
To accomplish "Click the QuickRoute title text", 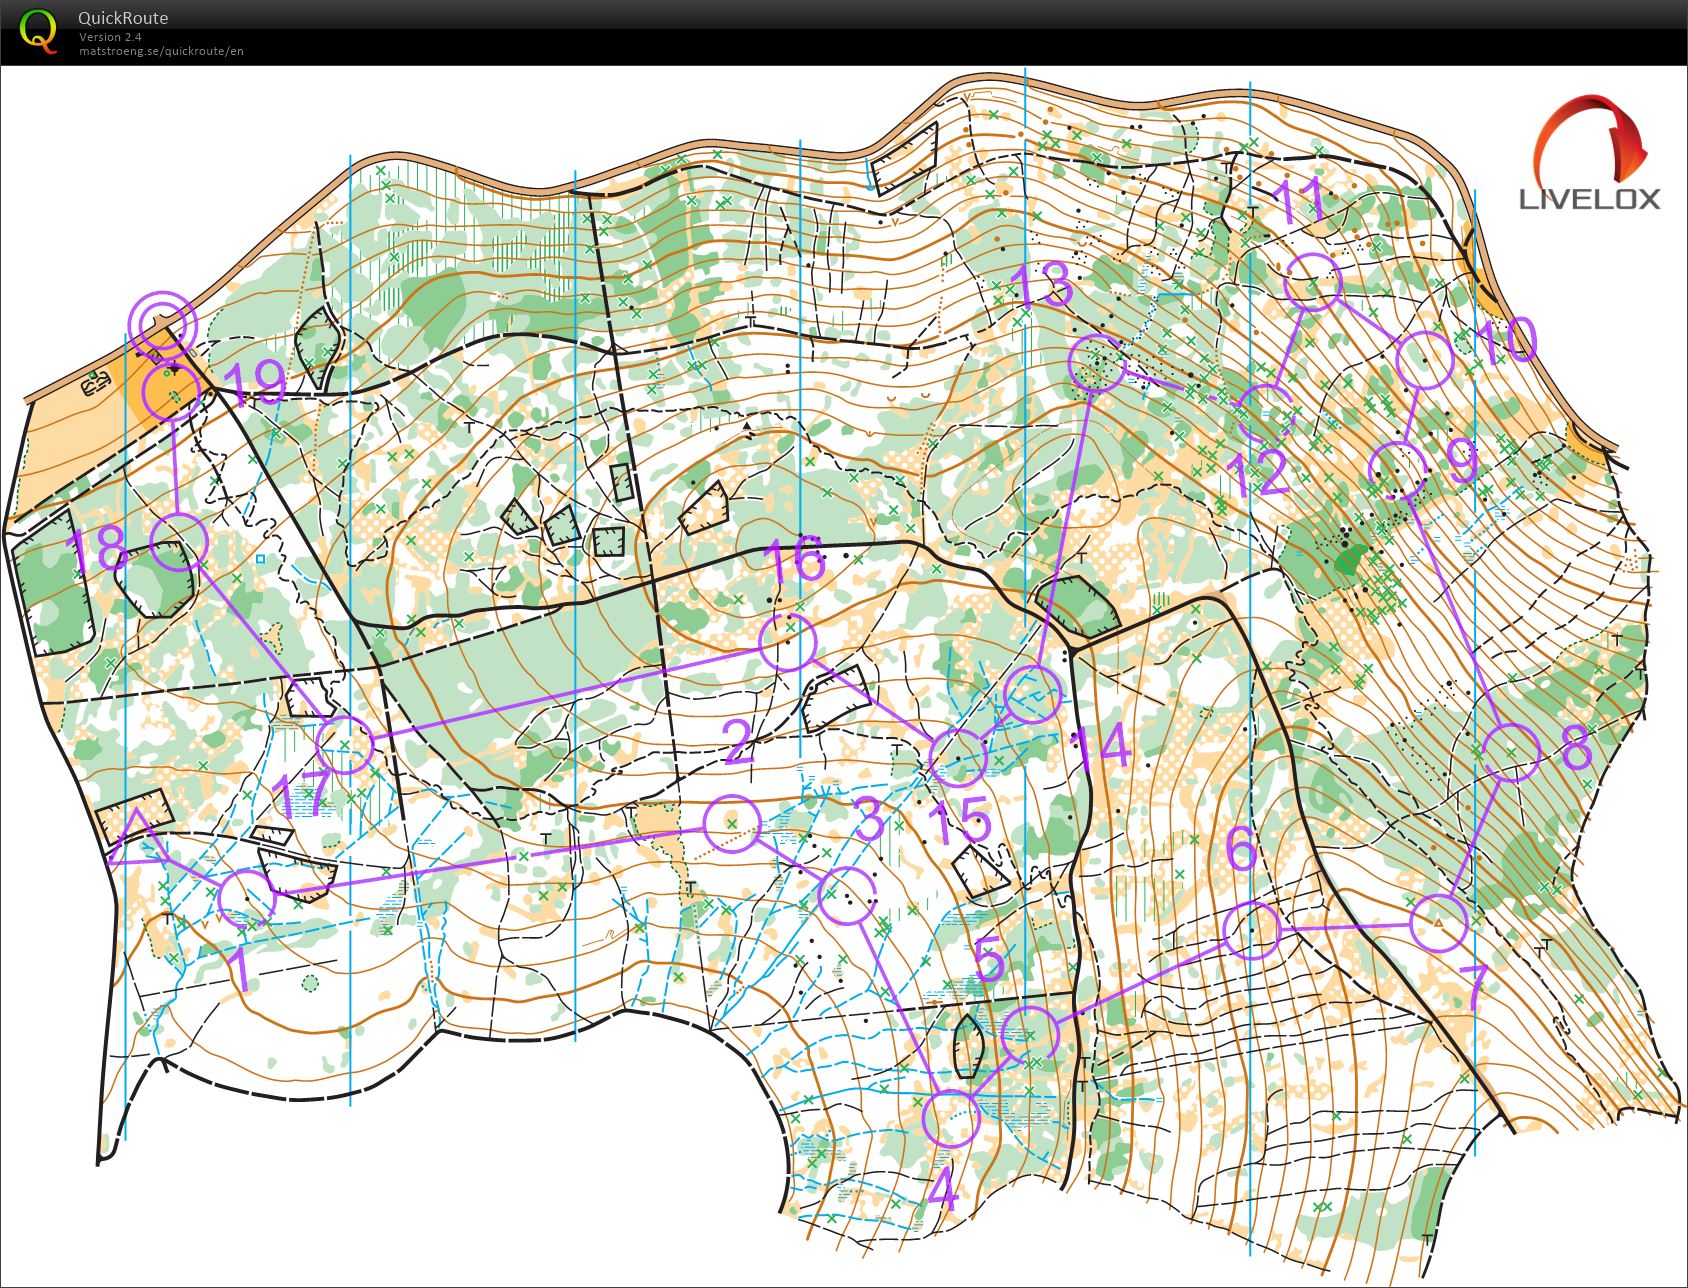I will 123,18.
